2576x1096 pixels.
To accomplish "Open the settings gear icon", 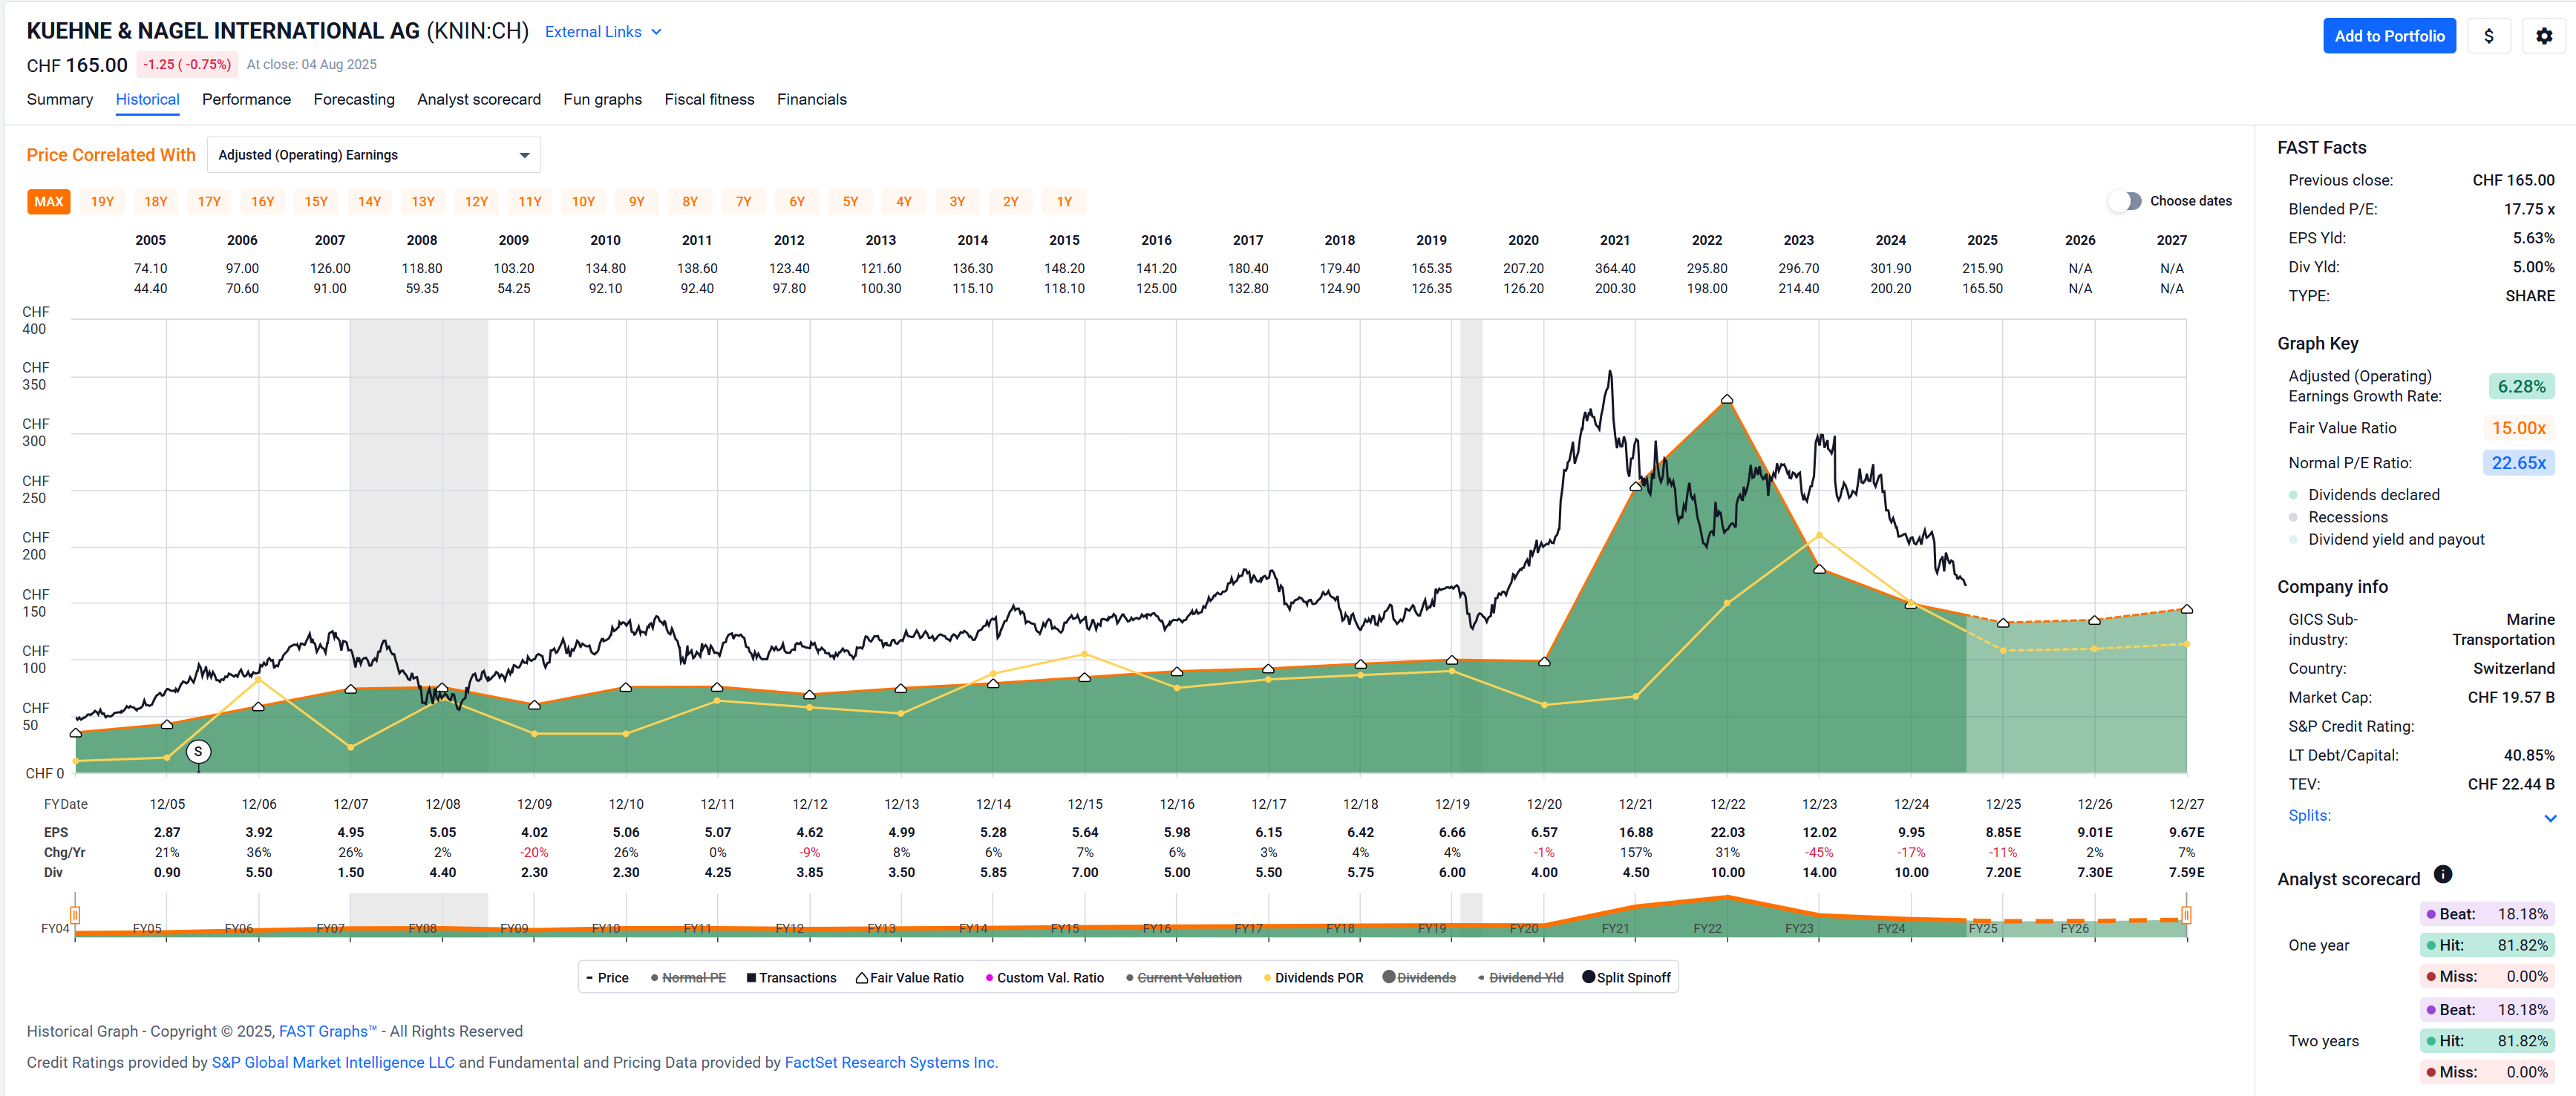I will tap(2543, 36).
